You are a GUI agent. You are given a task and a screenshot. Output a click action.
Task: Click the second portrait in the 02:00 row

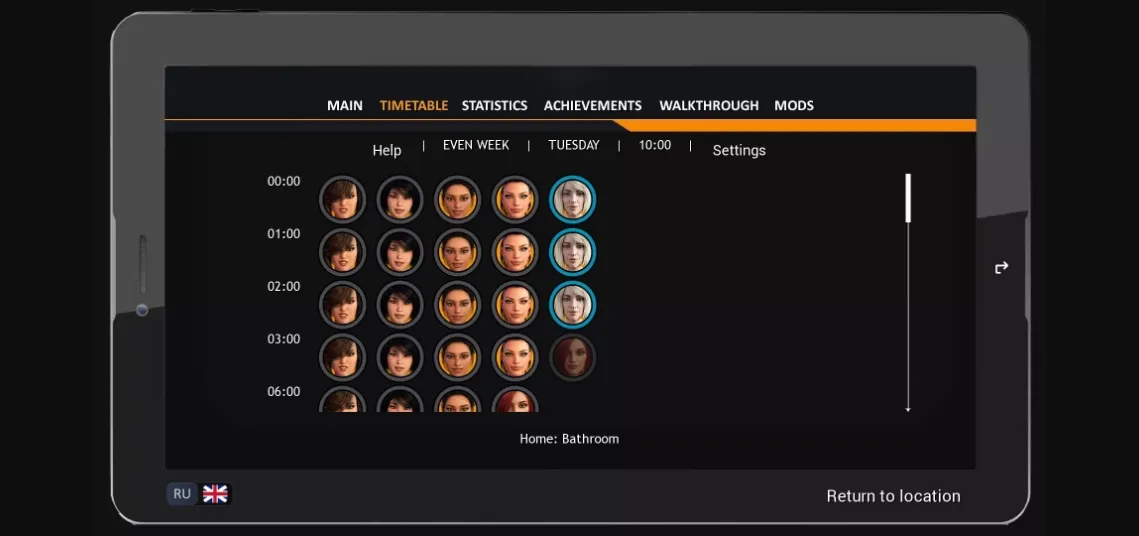coord(400,305)
